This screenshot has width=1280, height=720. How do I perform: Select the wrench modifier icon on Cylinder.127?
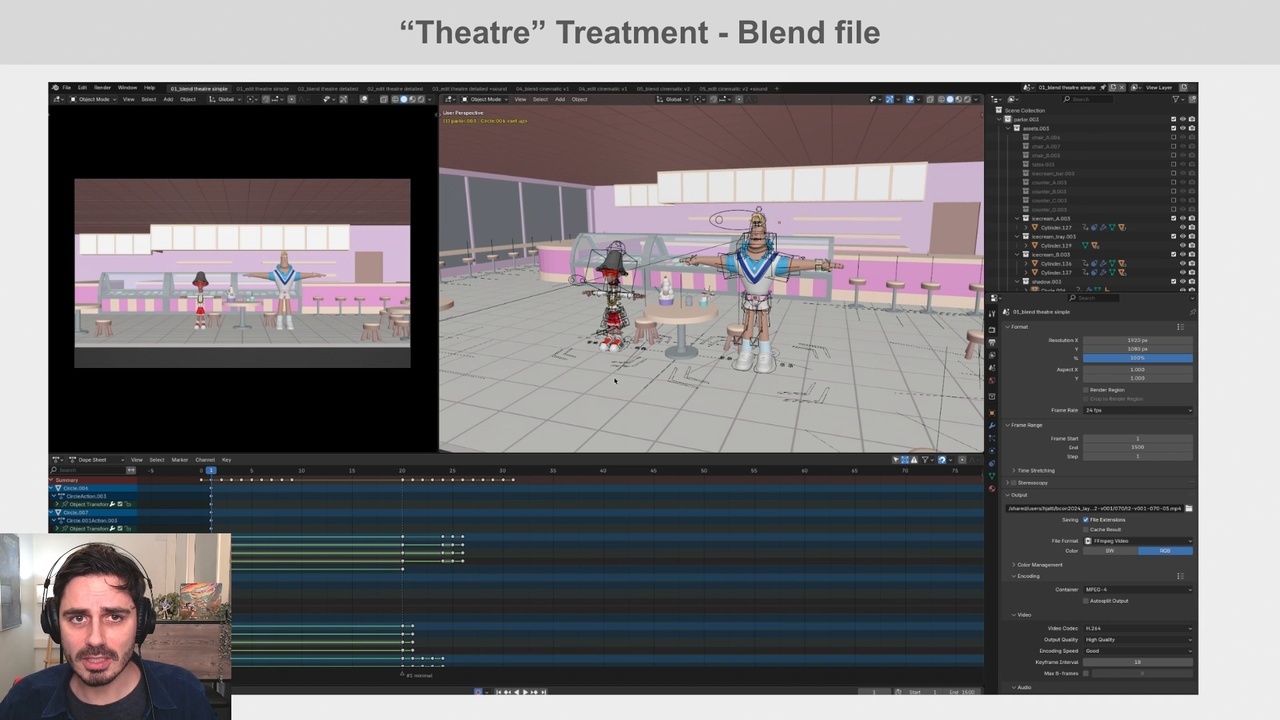tap(1103, 228)
